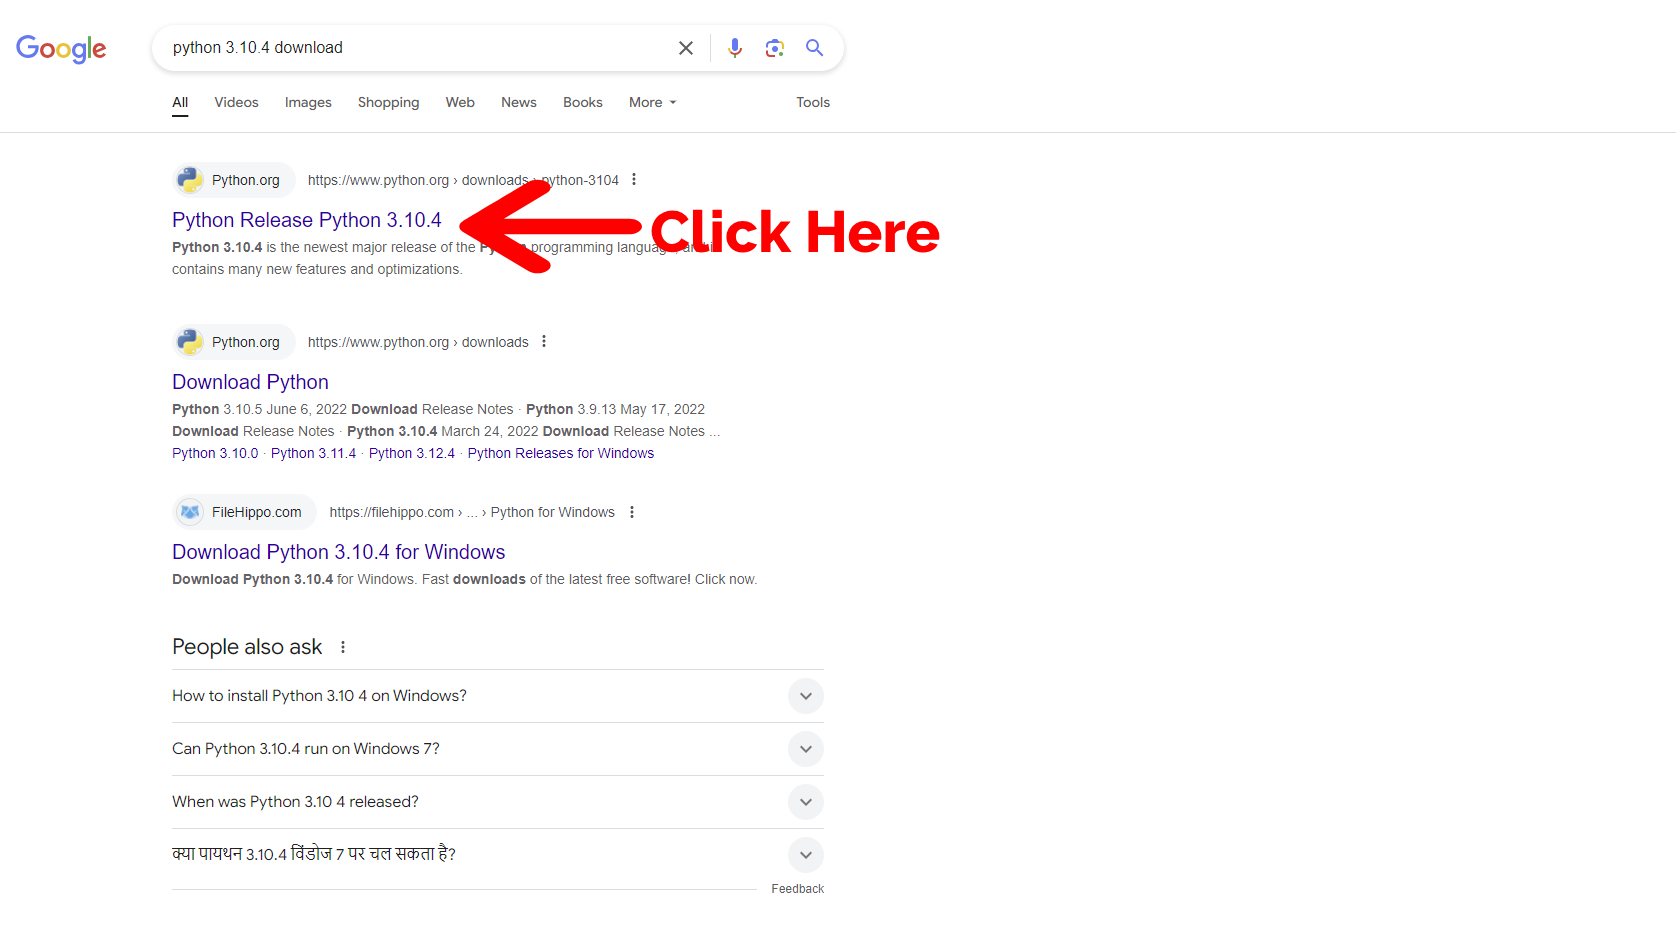This screenshot has width=1676, height=928.
Task: Switch to the Videos tab
Action: tap(236, 102)
